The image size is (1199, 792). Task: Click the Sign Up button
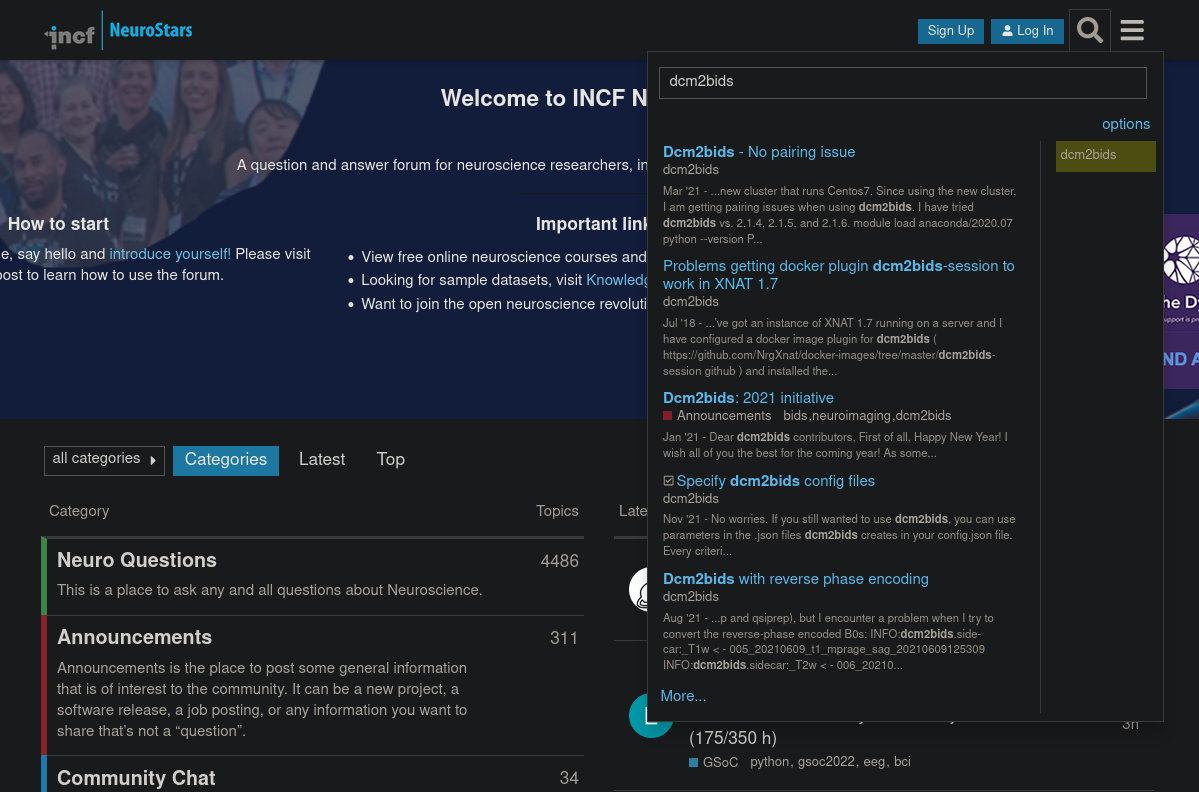tap(950, 31)
